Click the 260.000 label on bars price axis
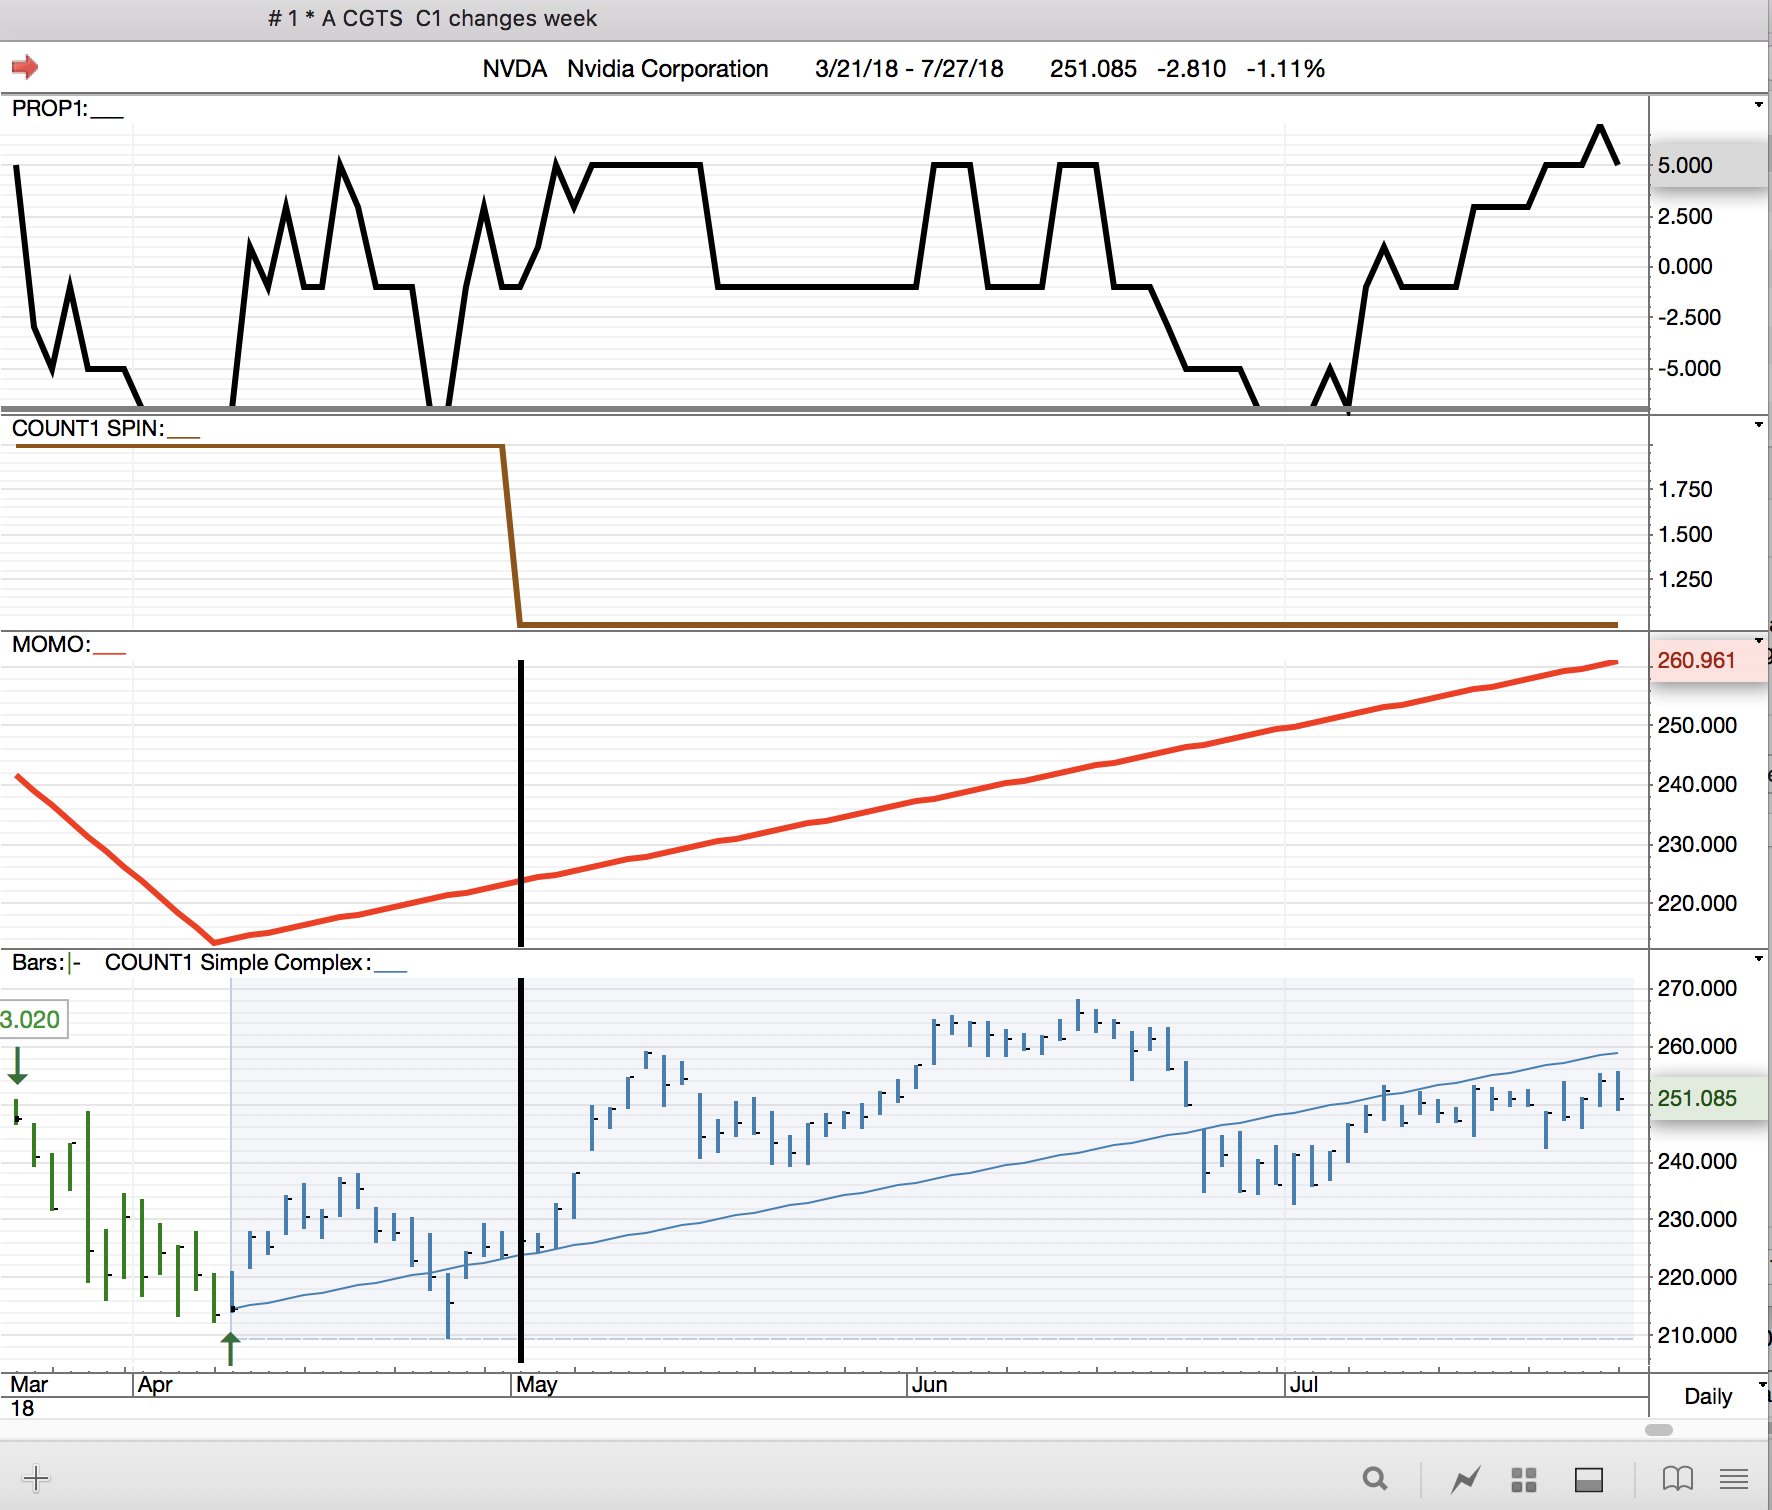This screenshot has width=1772, height=1510. coord(1697,1046)
